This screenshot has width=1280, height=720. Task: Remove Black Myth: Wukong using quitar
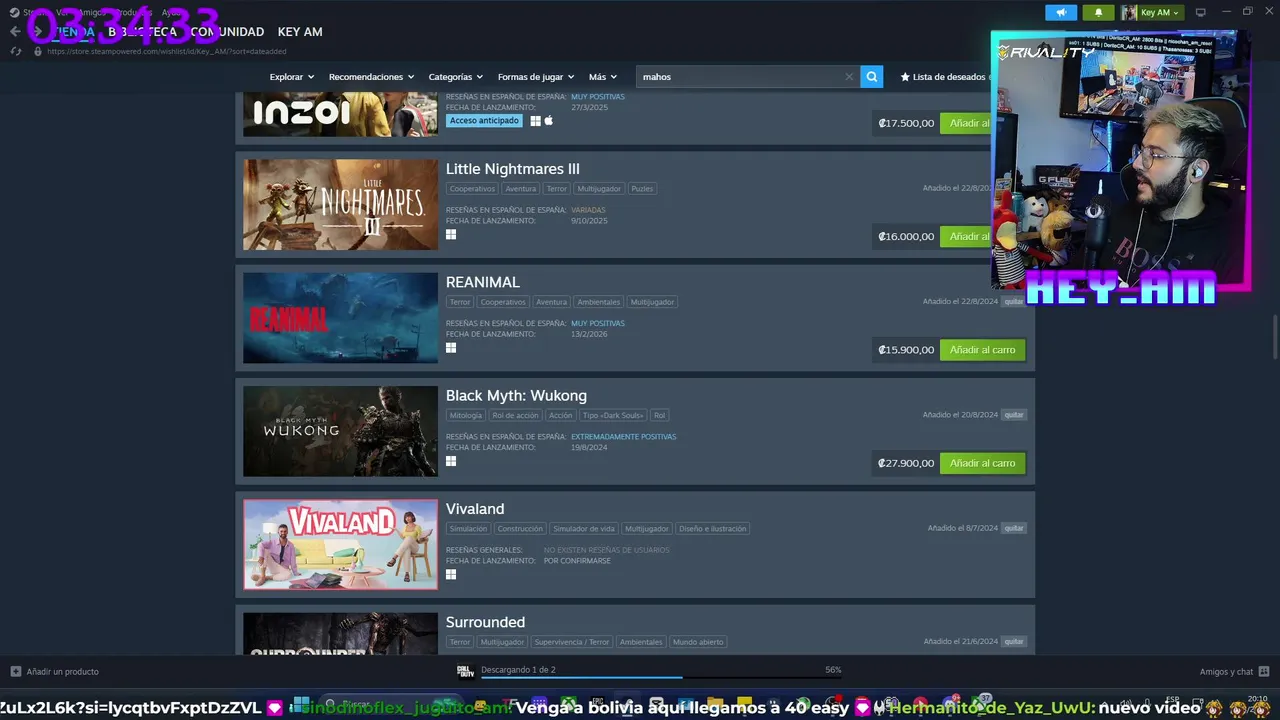[x=1014, y=414]
